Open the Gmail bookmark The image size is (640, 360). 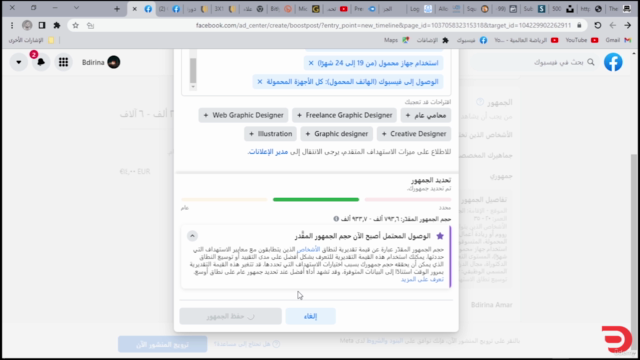[x=618, y=40]
